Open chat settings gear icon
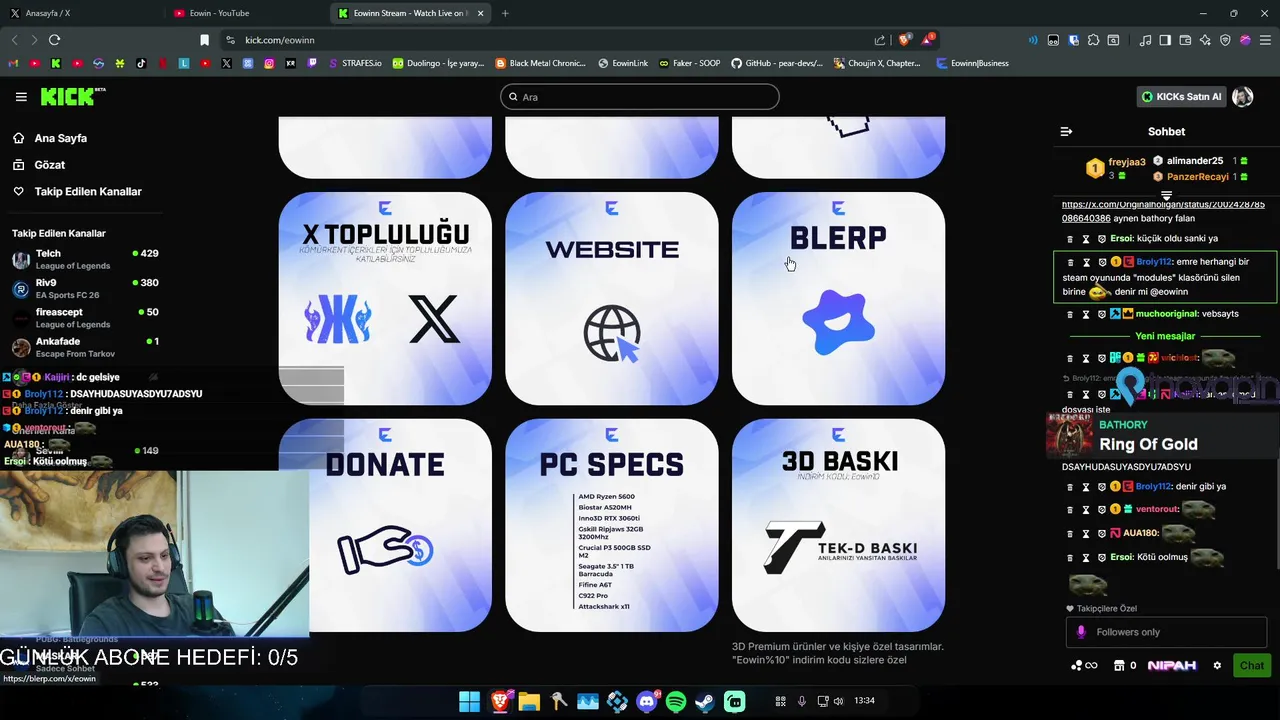The image size is (1280, 720). click(x=1217, y=665)
